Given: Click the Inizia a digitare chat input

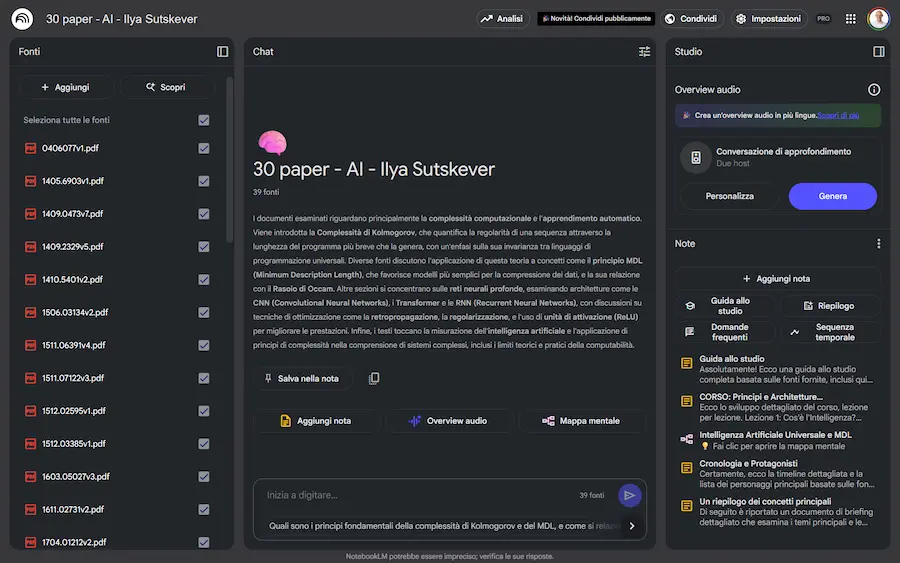Looking at the screenshot, I should click(x=419, y=495).
